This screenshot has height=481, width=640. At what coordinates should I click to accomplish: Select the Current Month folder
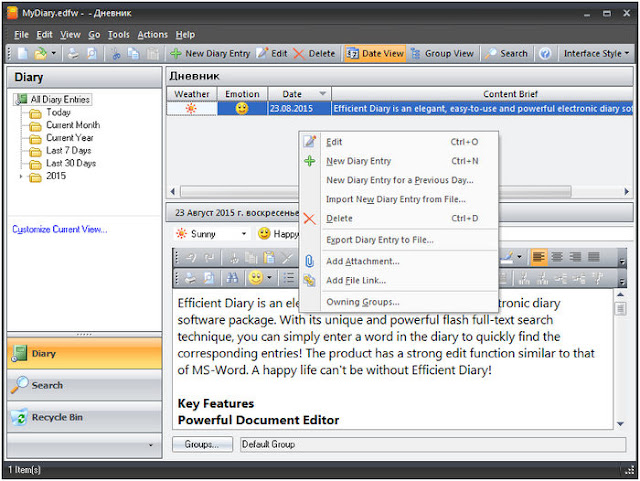(73, 125)
